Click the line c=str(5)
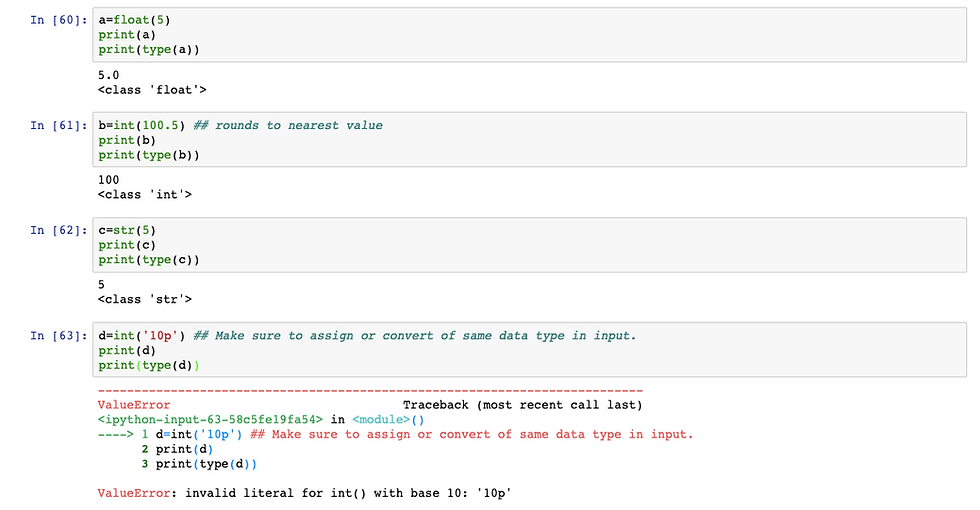980x510 pixels. [x=127, y=231]
